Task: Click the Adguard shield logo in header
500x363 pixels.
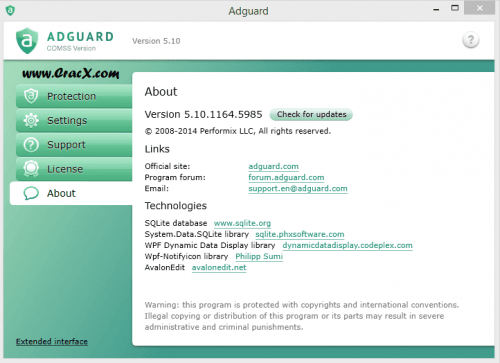Action: click(27, 41)
